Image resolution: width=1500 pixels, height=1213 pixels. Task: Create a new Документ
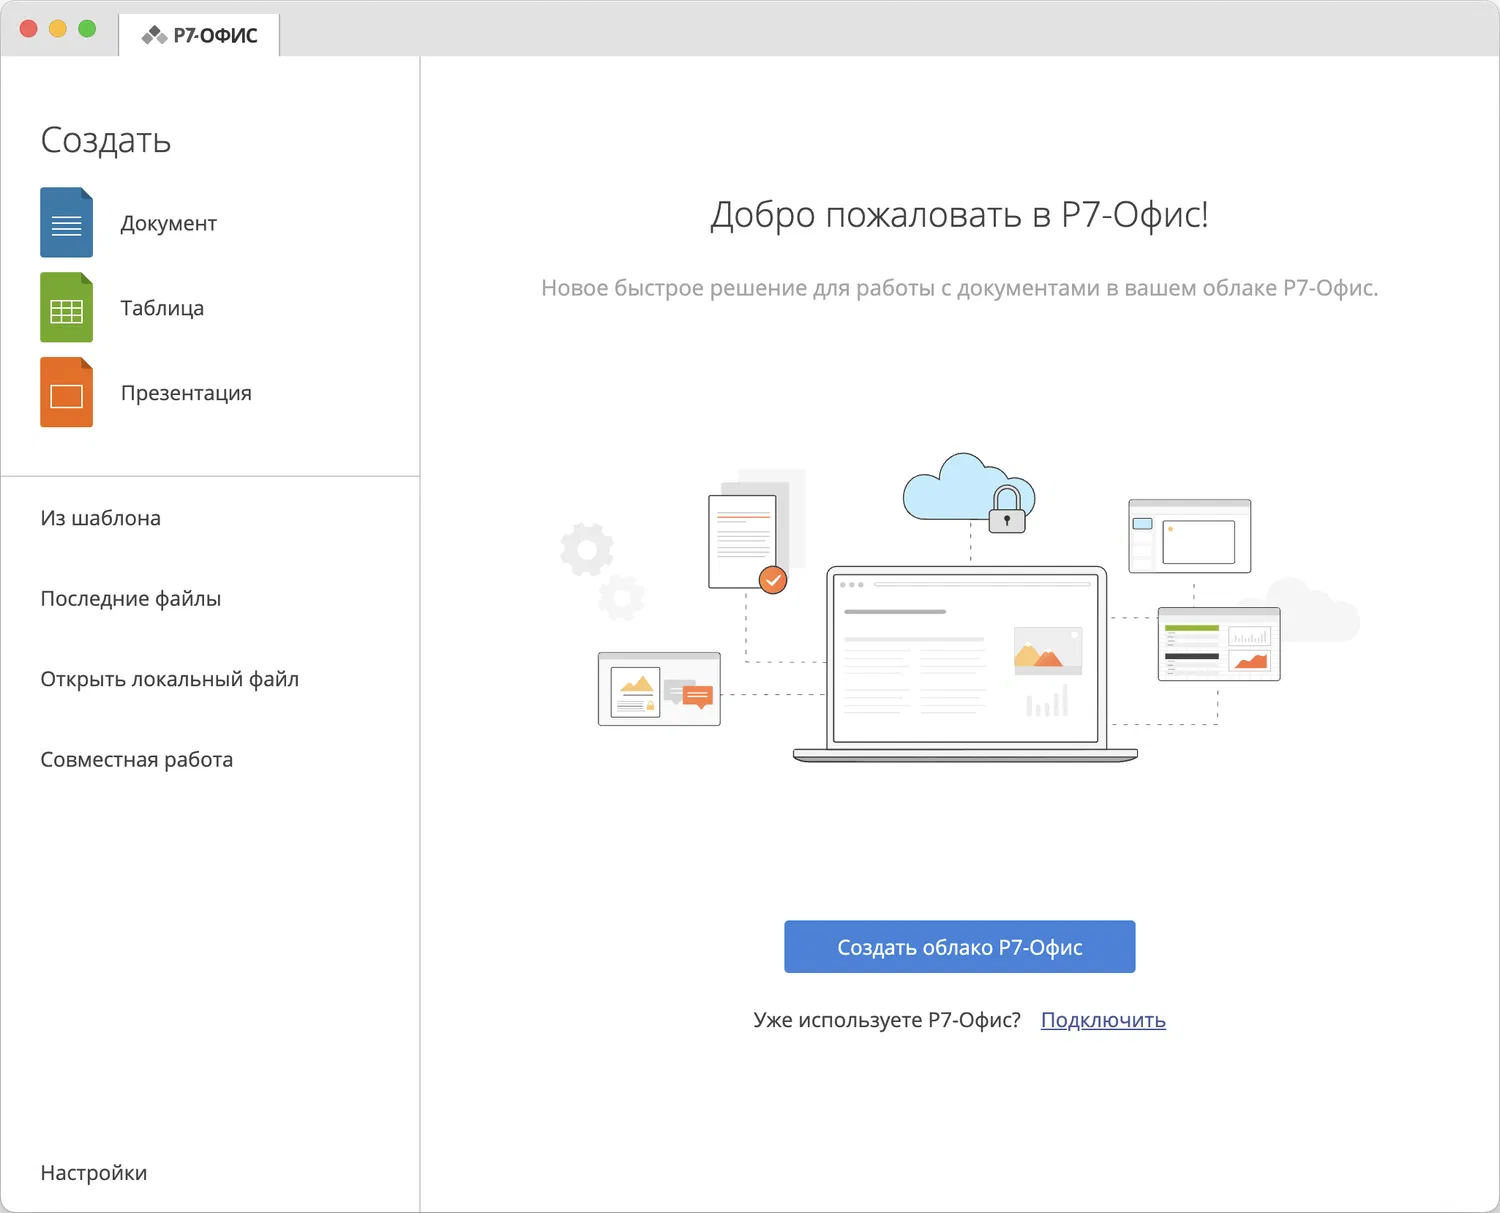point(168,224)
